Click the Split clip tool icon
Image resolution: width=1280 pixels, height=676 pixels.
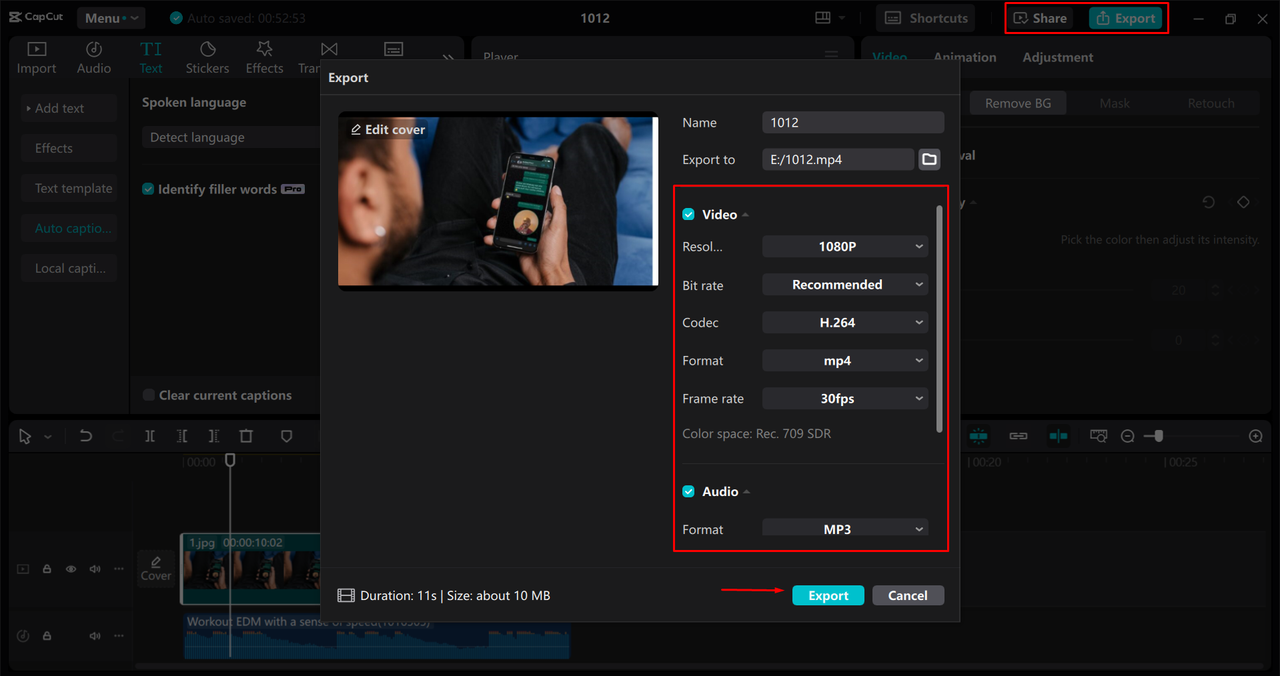(x=150, y=436)
